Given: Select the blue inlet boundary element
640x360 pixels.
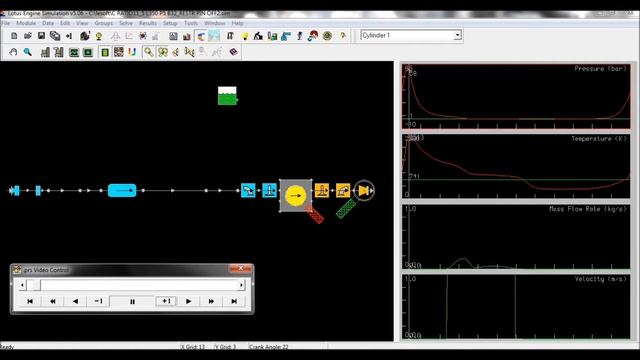Looking at the screenshot, I should 15,191.
